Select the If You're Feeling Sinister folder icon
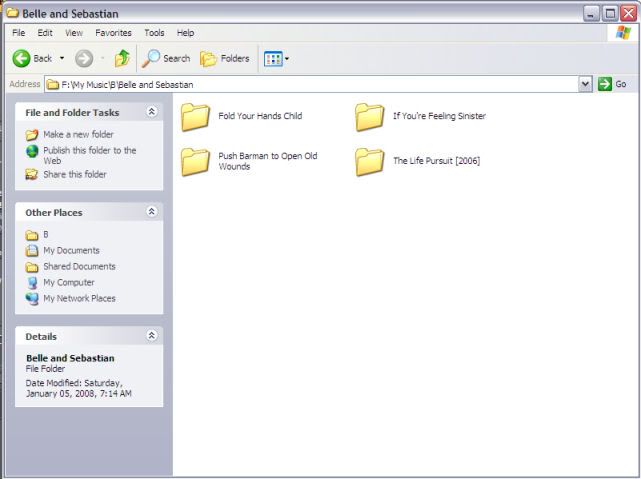 coord(370,117)
